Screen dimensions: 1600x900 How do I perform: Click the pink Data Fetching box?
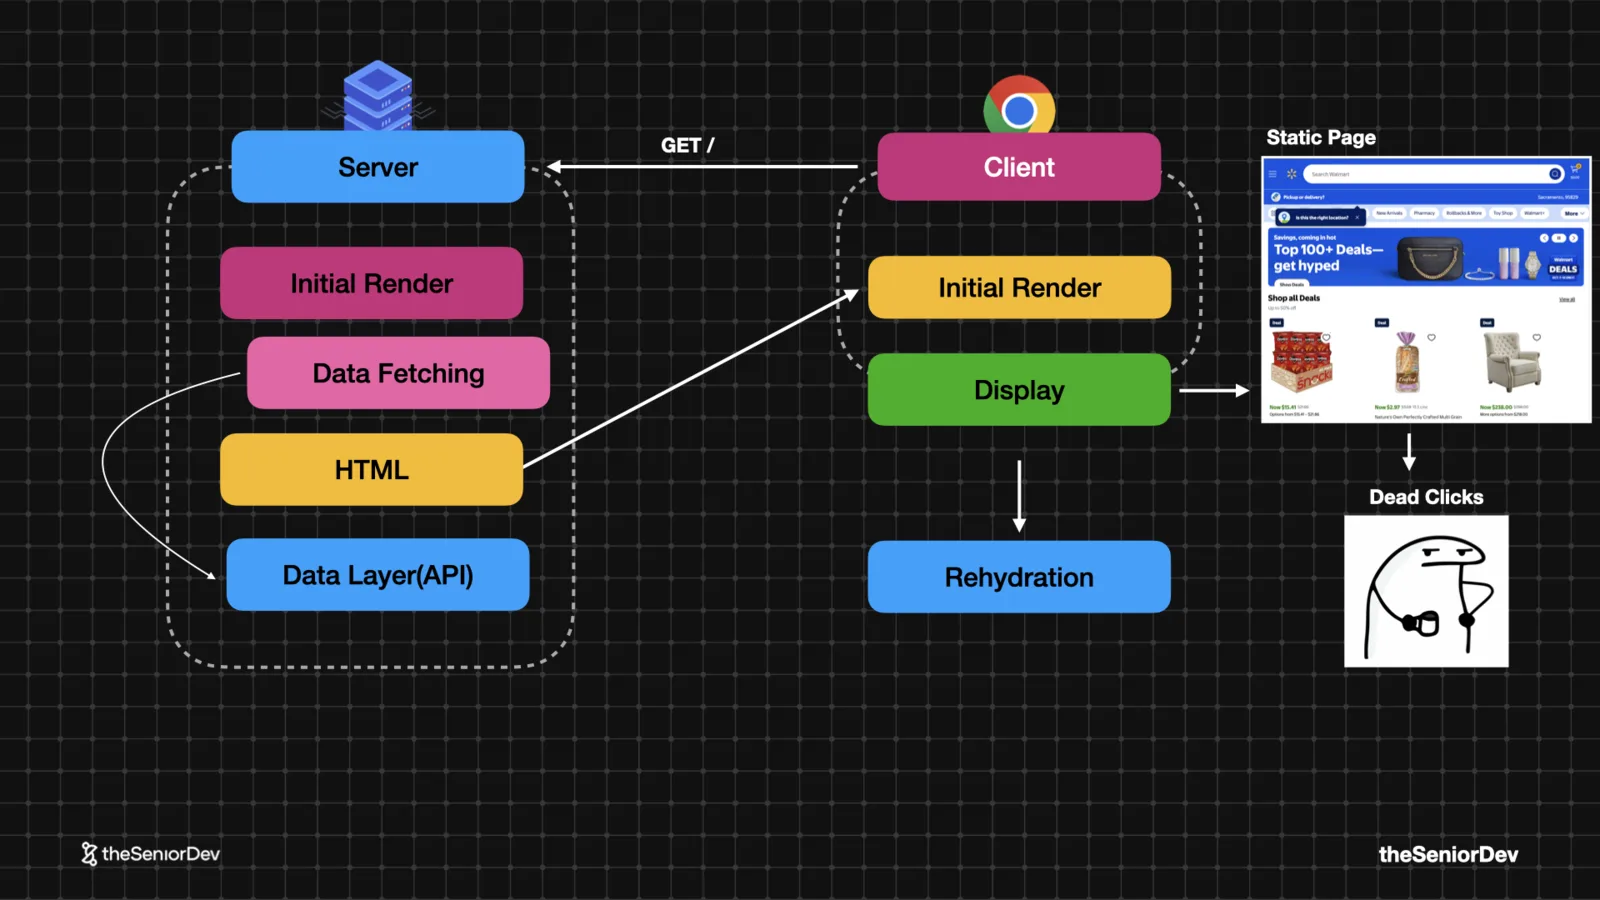click(398, 373)
